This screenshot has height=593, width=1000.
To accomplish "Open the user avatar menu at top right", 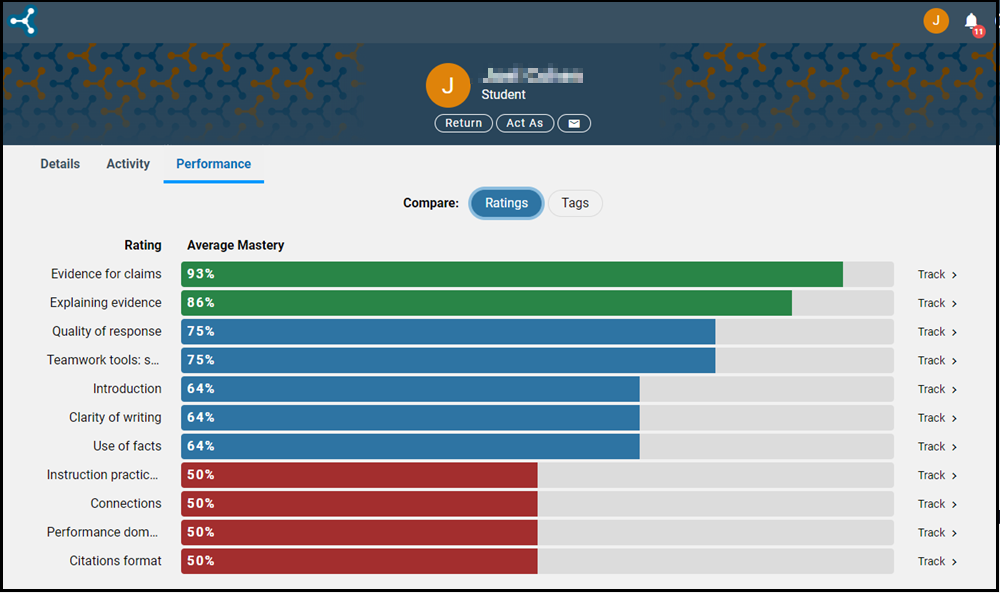I will (936, 21).
